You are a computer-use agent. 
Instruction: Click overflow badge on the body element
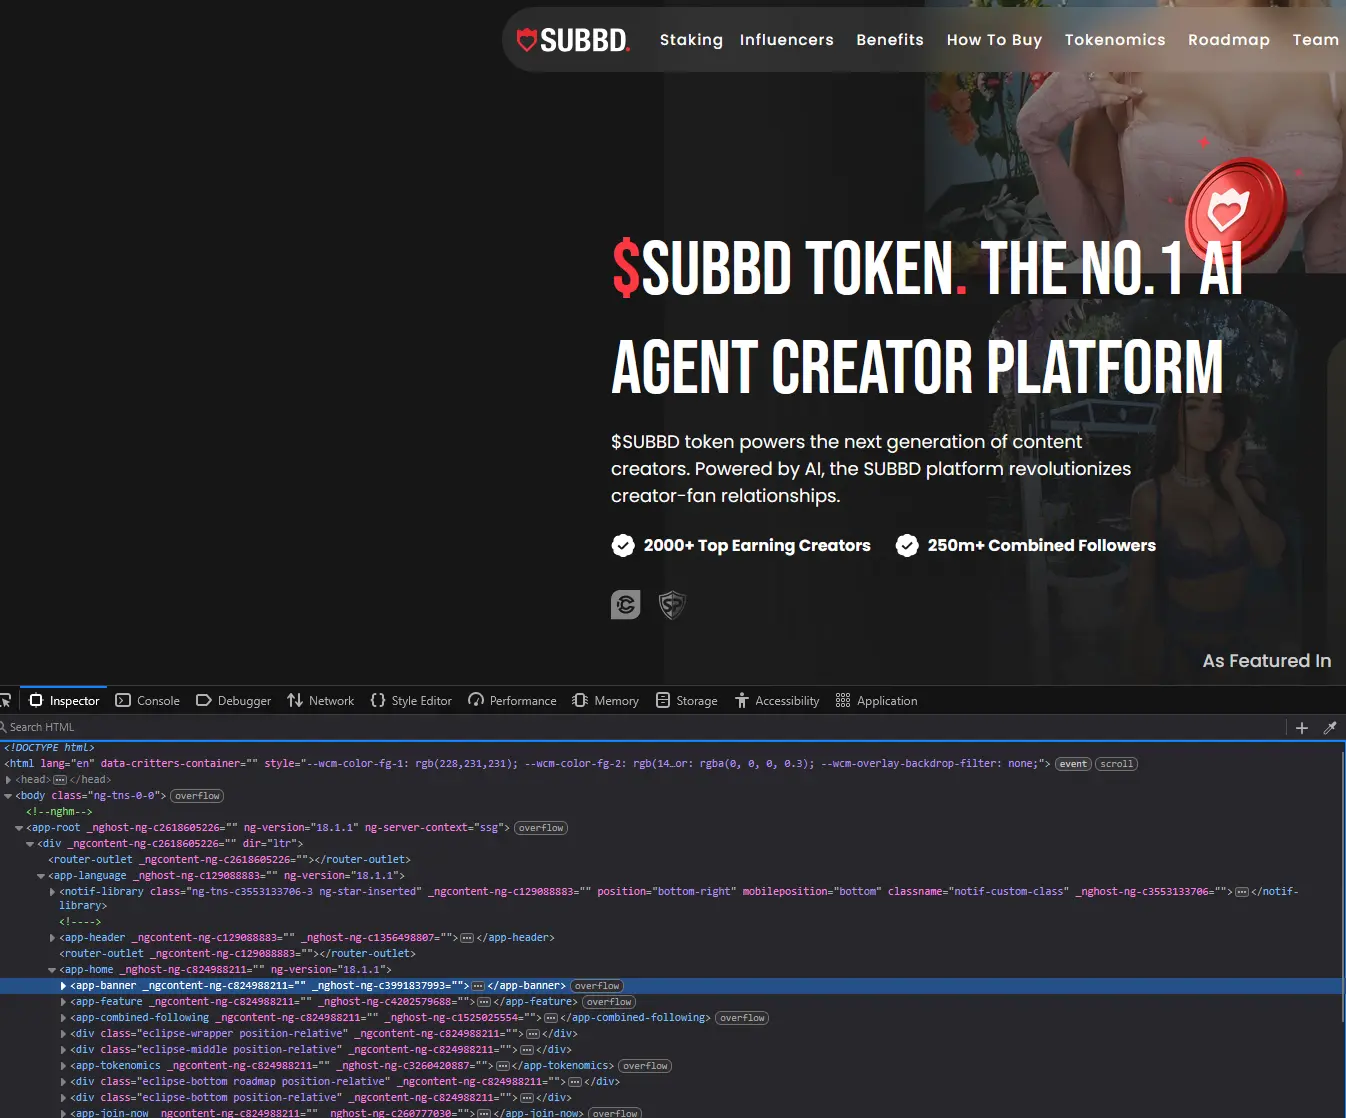(x=197, y=796)
